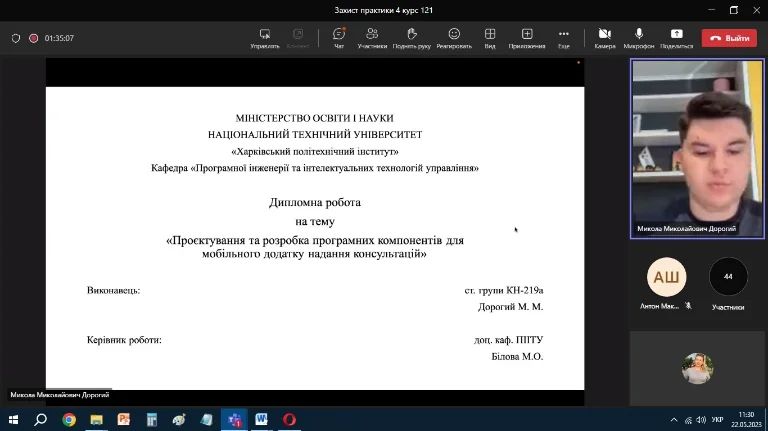This screenshot has height=431, width=768.
Task: Open the Reactions (Реагировать) menu
Action: point(454,38)
